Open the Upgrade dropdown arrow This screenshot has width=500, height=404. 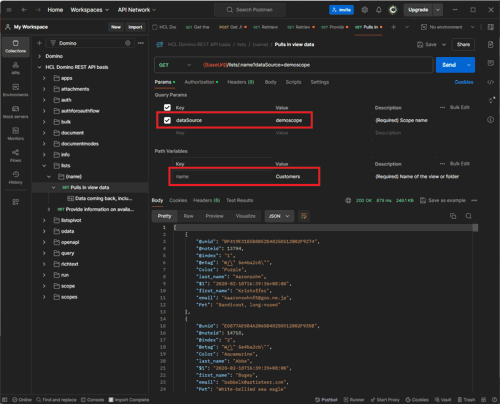click(438, 10)
